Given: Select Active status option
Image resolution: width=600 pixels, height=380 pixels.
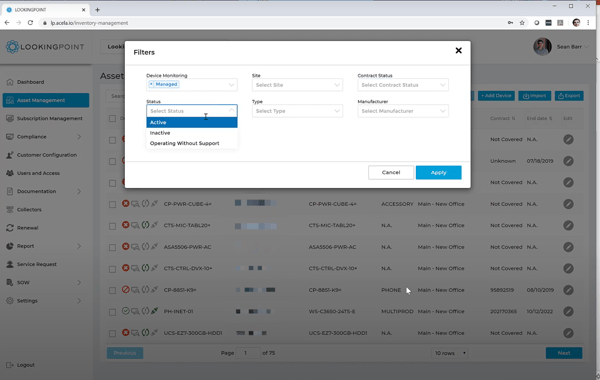Looking at the screenshot, I should pyautogui.click(x=192, y=122).
